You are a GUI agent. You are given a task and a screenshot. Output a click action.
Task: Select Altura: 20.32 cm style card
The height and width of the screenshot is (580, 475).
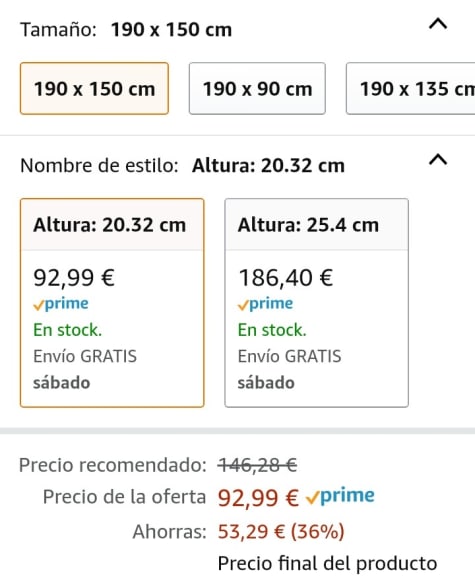(x=112, y=303)
